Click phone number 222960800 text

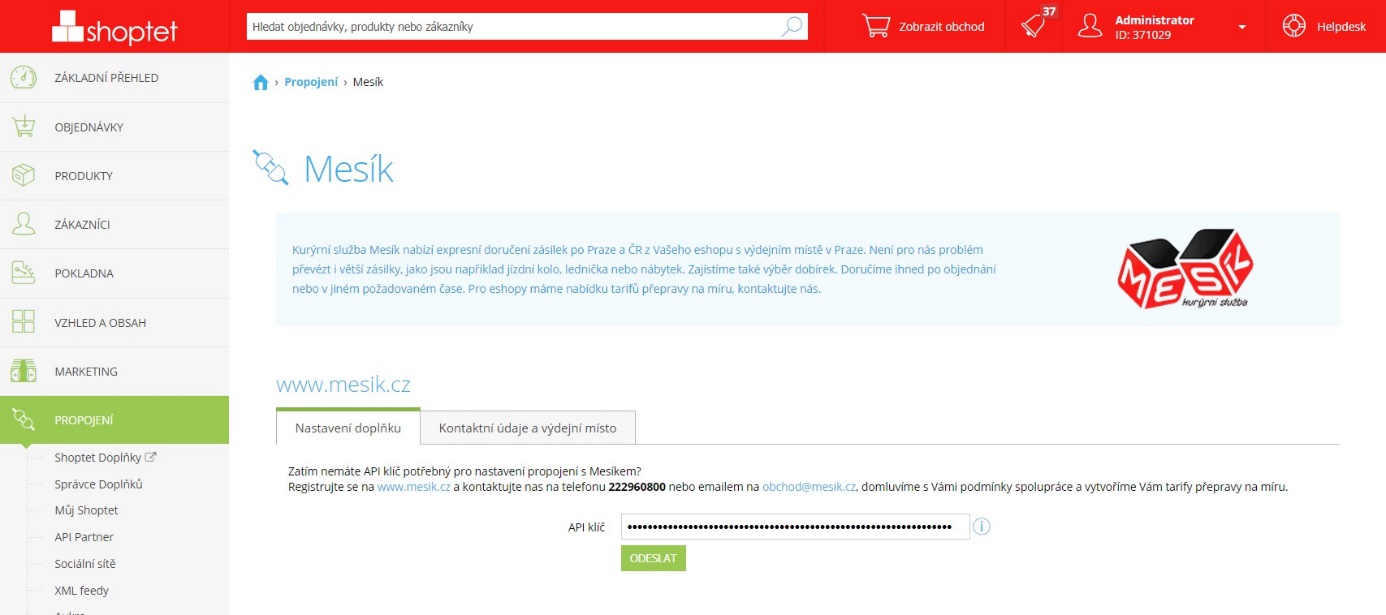coord(637,487)
